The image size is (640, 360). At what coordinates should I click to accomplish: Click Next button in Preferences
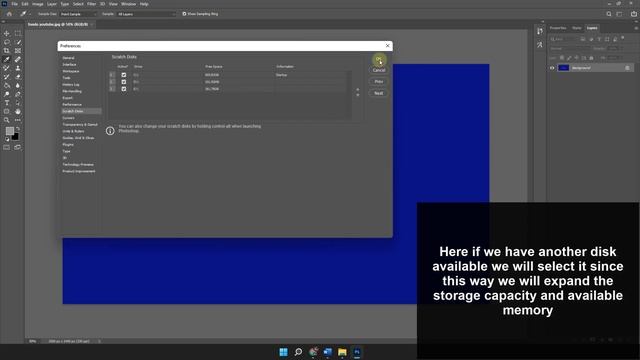point(379,93)
